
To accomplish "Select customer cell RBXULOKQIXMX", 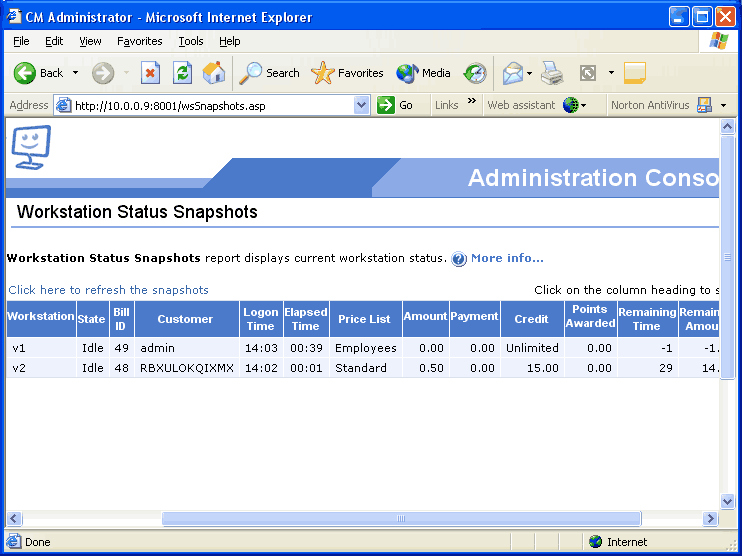I will tap(187, 368).
